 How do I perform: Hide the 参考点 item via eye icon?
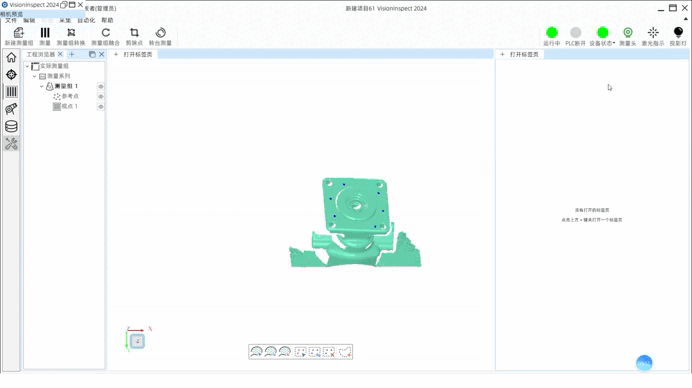point(101,96)
